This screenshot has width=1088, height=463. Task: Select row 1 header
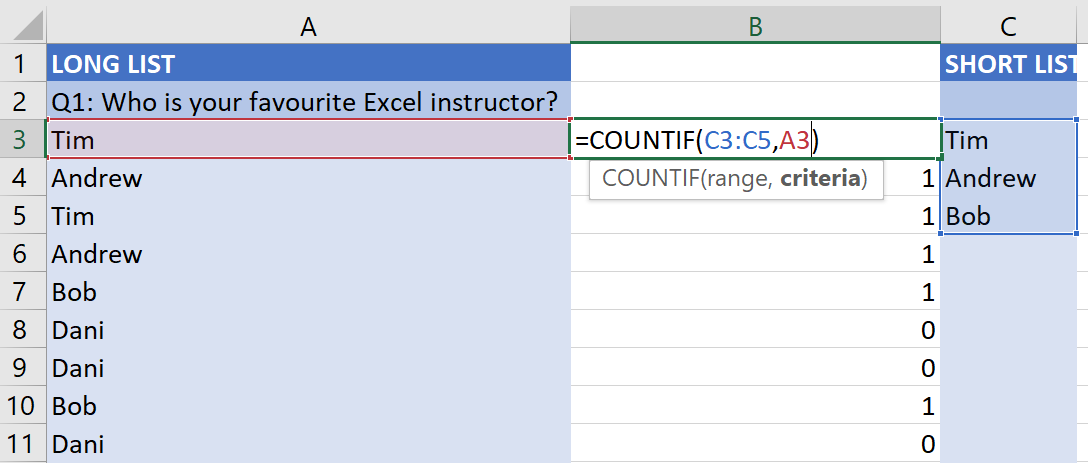[19, 65]
